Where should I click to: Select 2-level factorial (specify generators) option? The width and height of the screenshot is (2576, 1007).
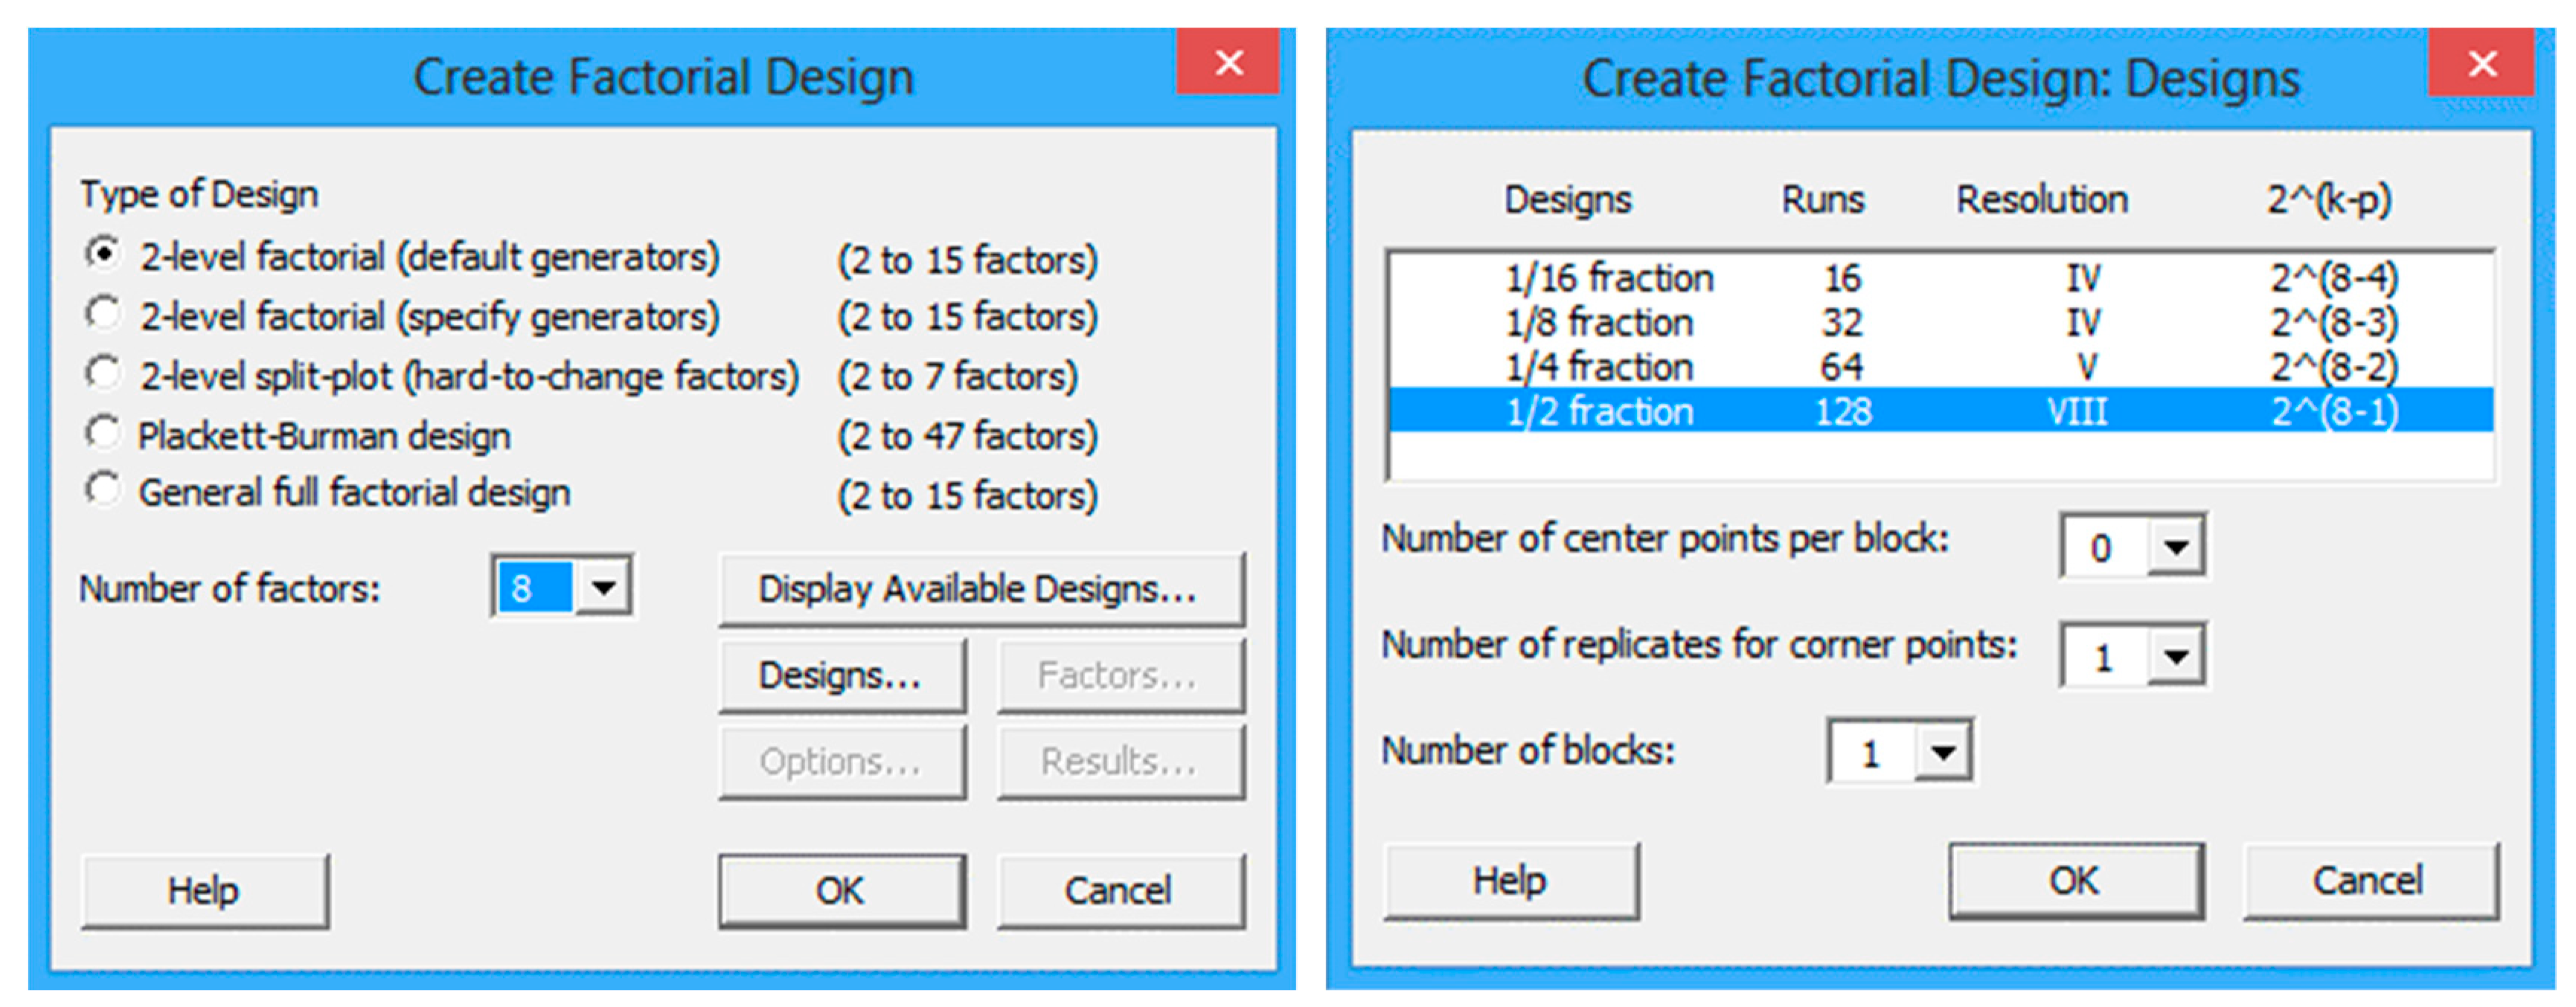[x=103, y=314]
